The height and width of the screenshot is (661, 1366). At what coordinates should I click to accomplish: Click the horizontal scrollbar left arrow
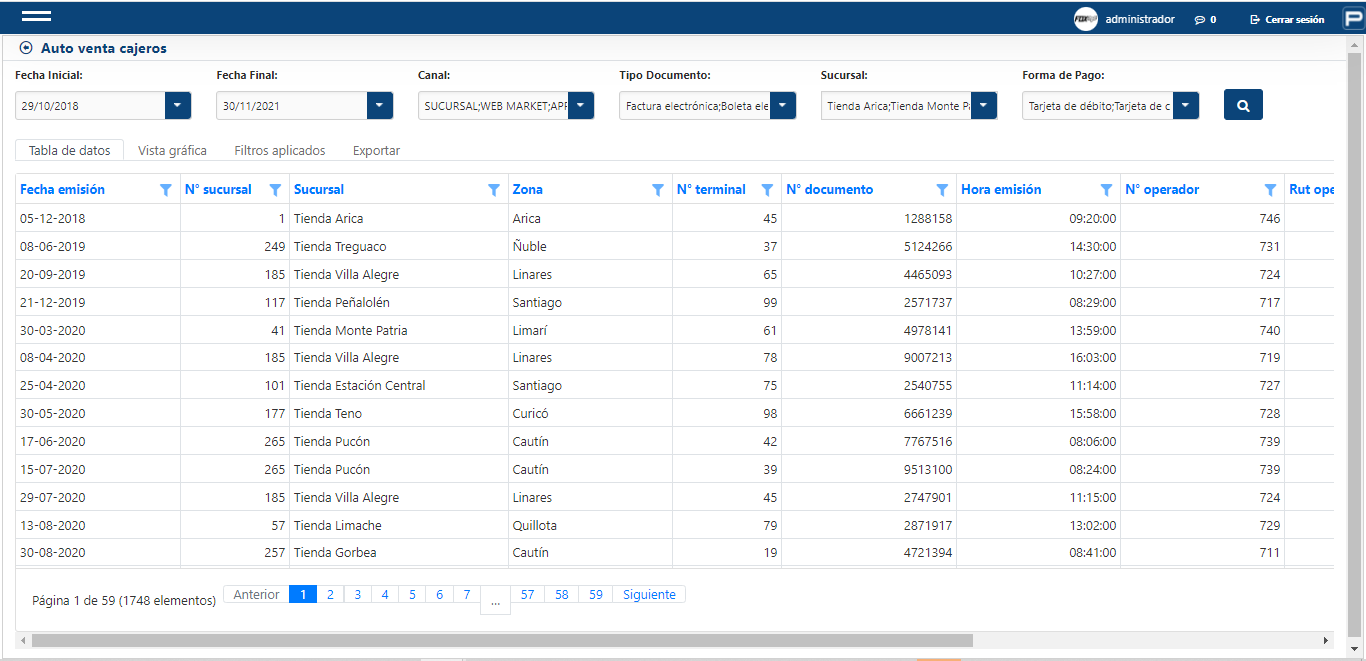pos(23,640)
